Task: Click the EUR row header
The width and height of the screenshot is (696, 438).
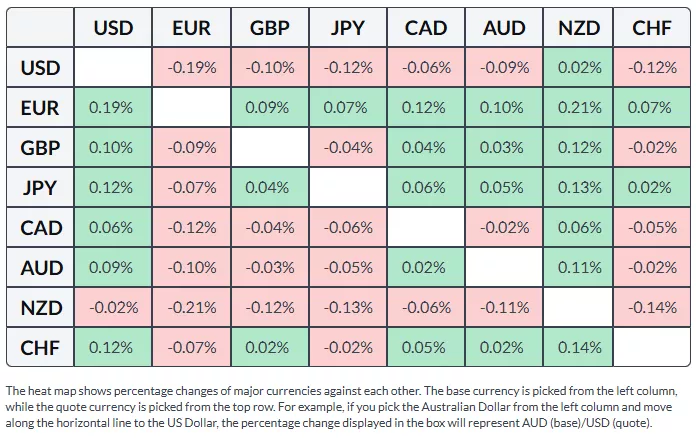Action: click(x=41, y=108)
